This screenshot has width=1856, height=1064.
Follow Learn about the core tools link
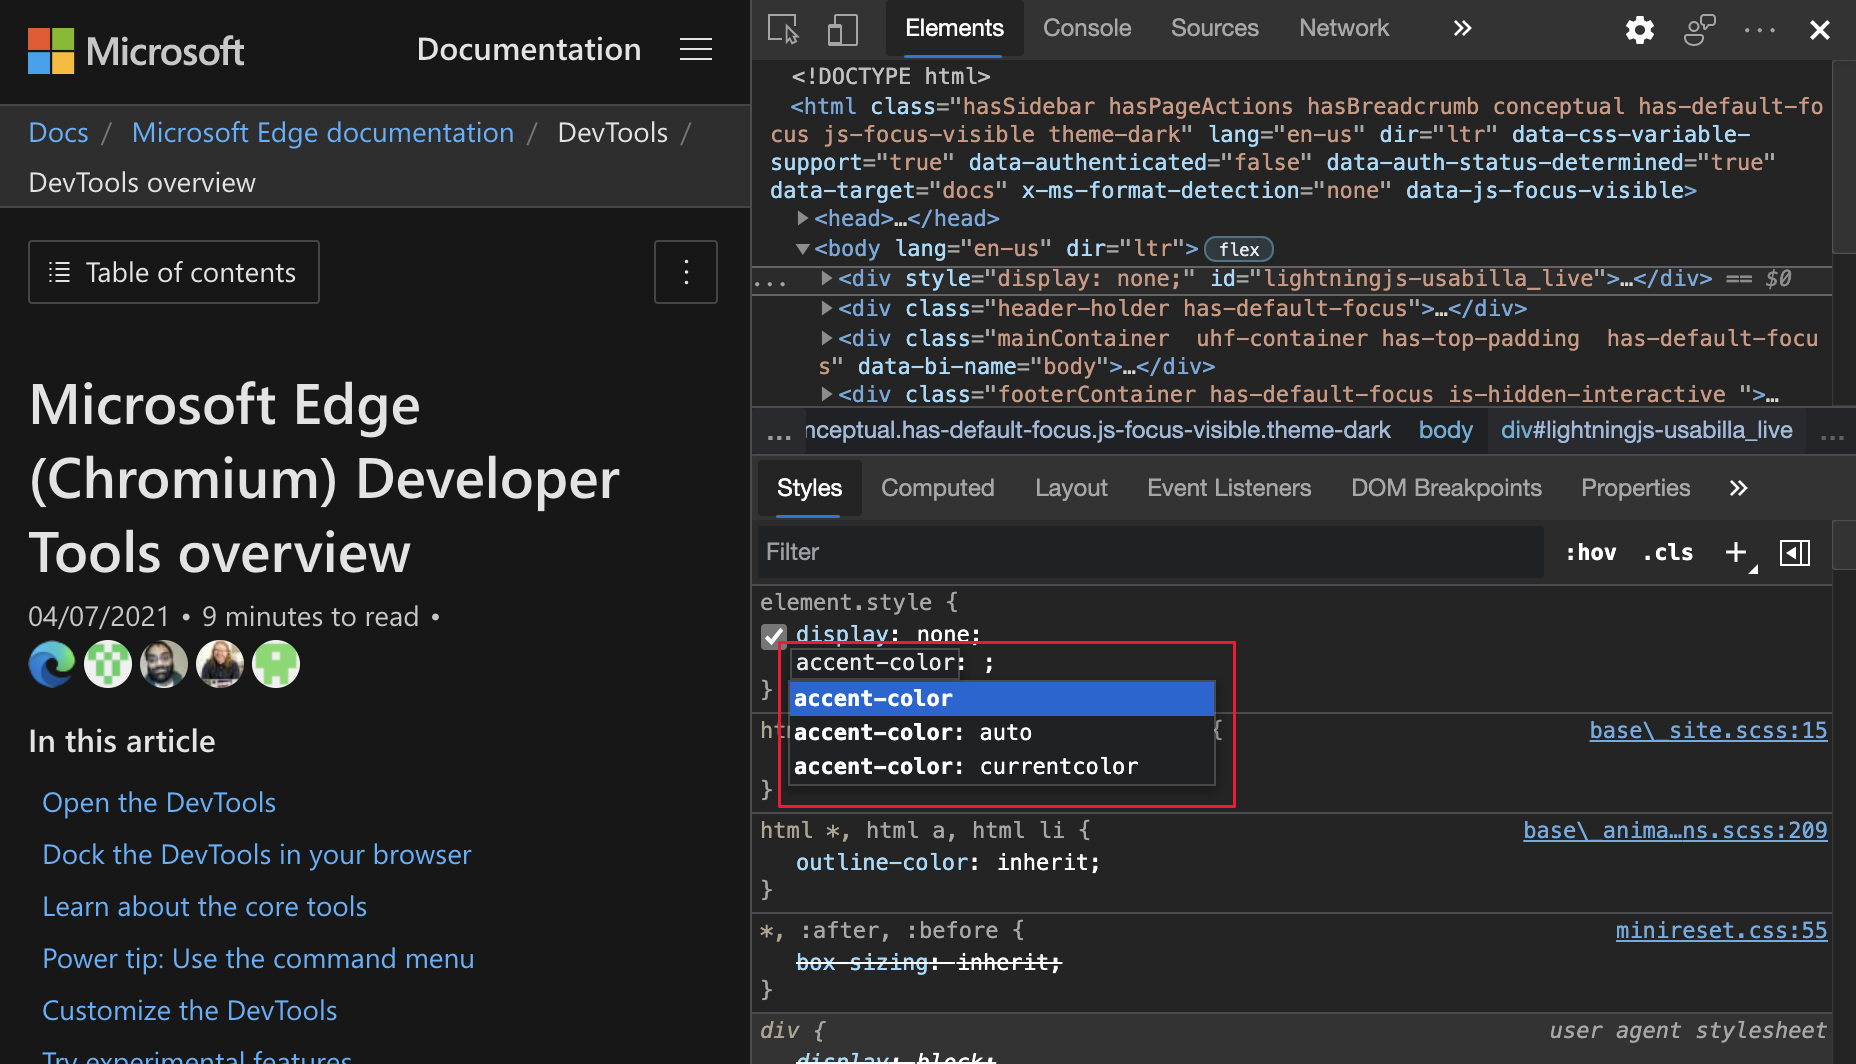coord(204,906)
